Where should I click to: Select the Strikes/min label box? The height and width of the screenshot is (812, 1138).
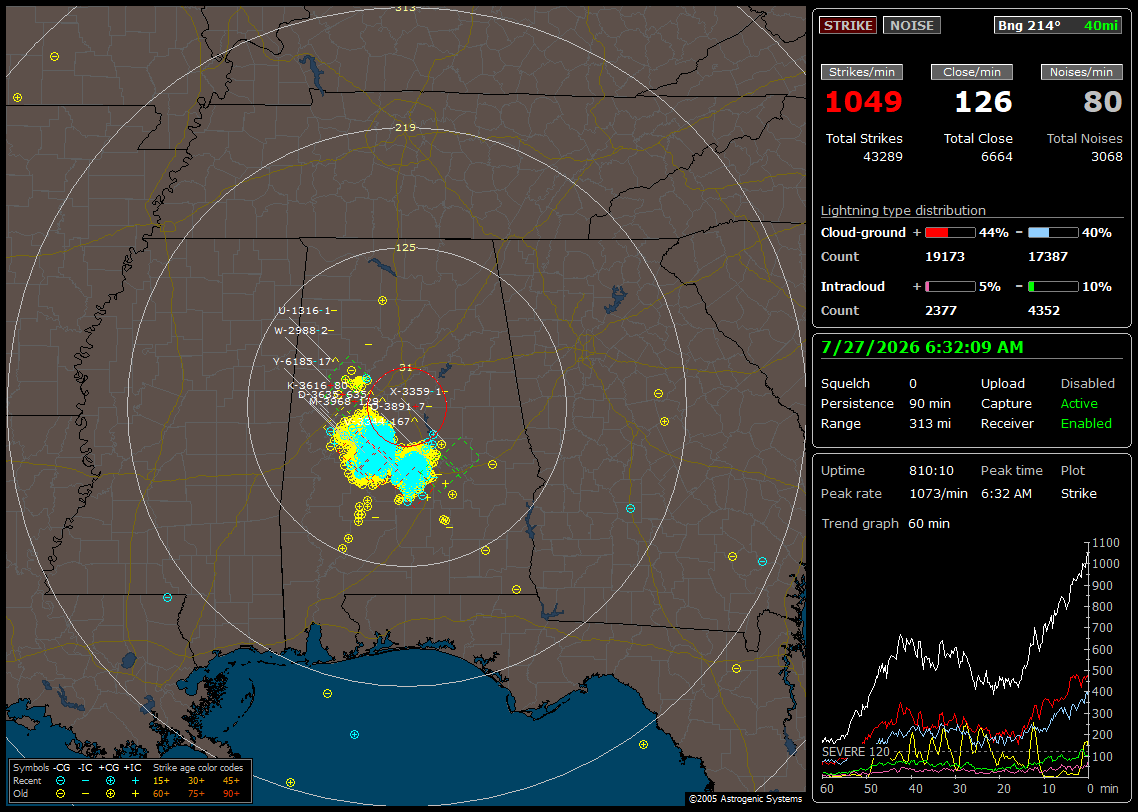pyautogui.click(x=862, y=72)
